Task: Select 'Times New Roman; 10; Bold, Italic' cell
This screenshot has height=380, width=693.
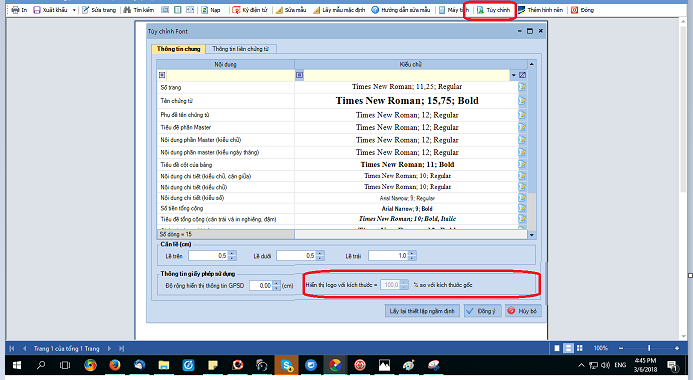Action: click(x=407, y=219)
